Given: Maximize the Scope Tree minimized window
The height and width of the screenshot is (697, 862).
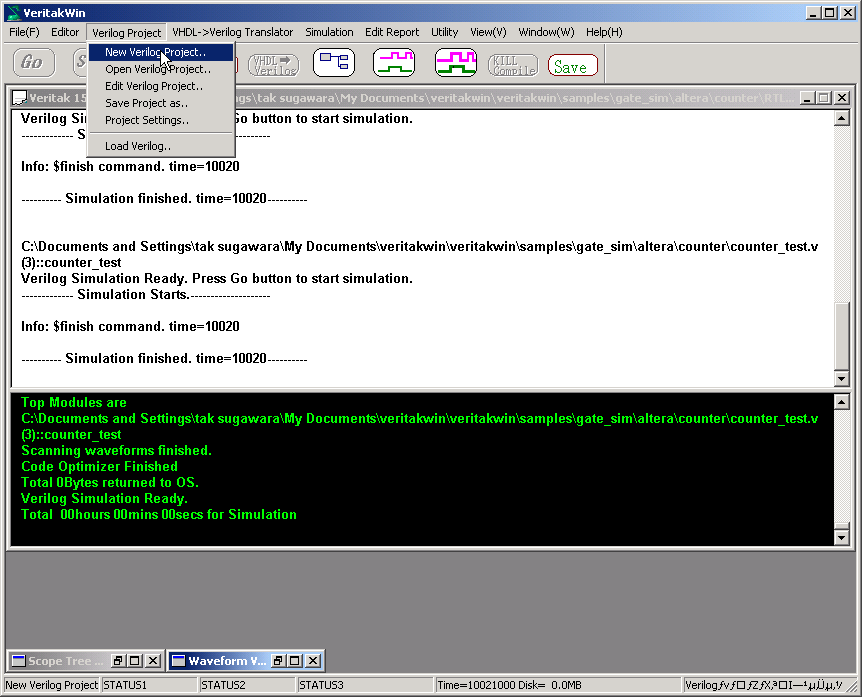Looking at the screenshot, I should pos(135,661).
